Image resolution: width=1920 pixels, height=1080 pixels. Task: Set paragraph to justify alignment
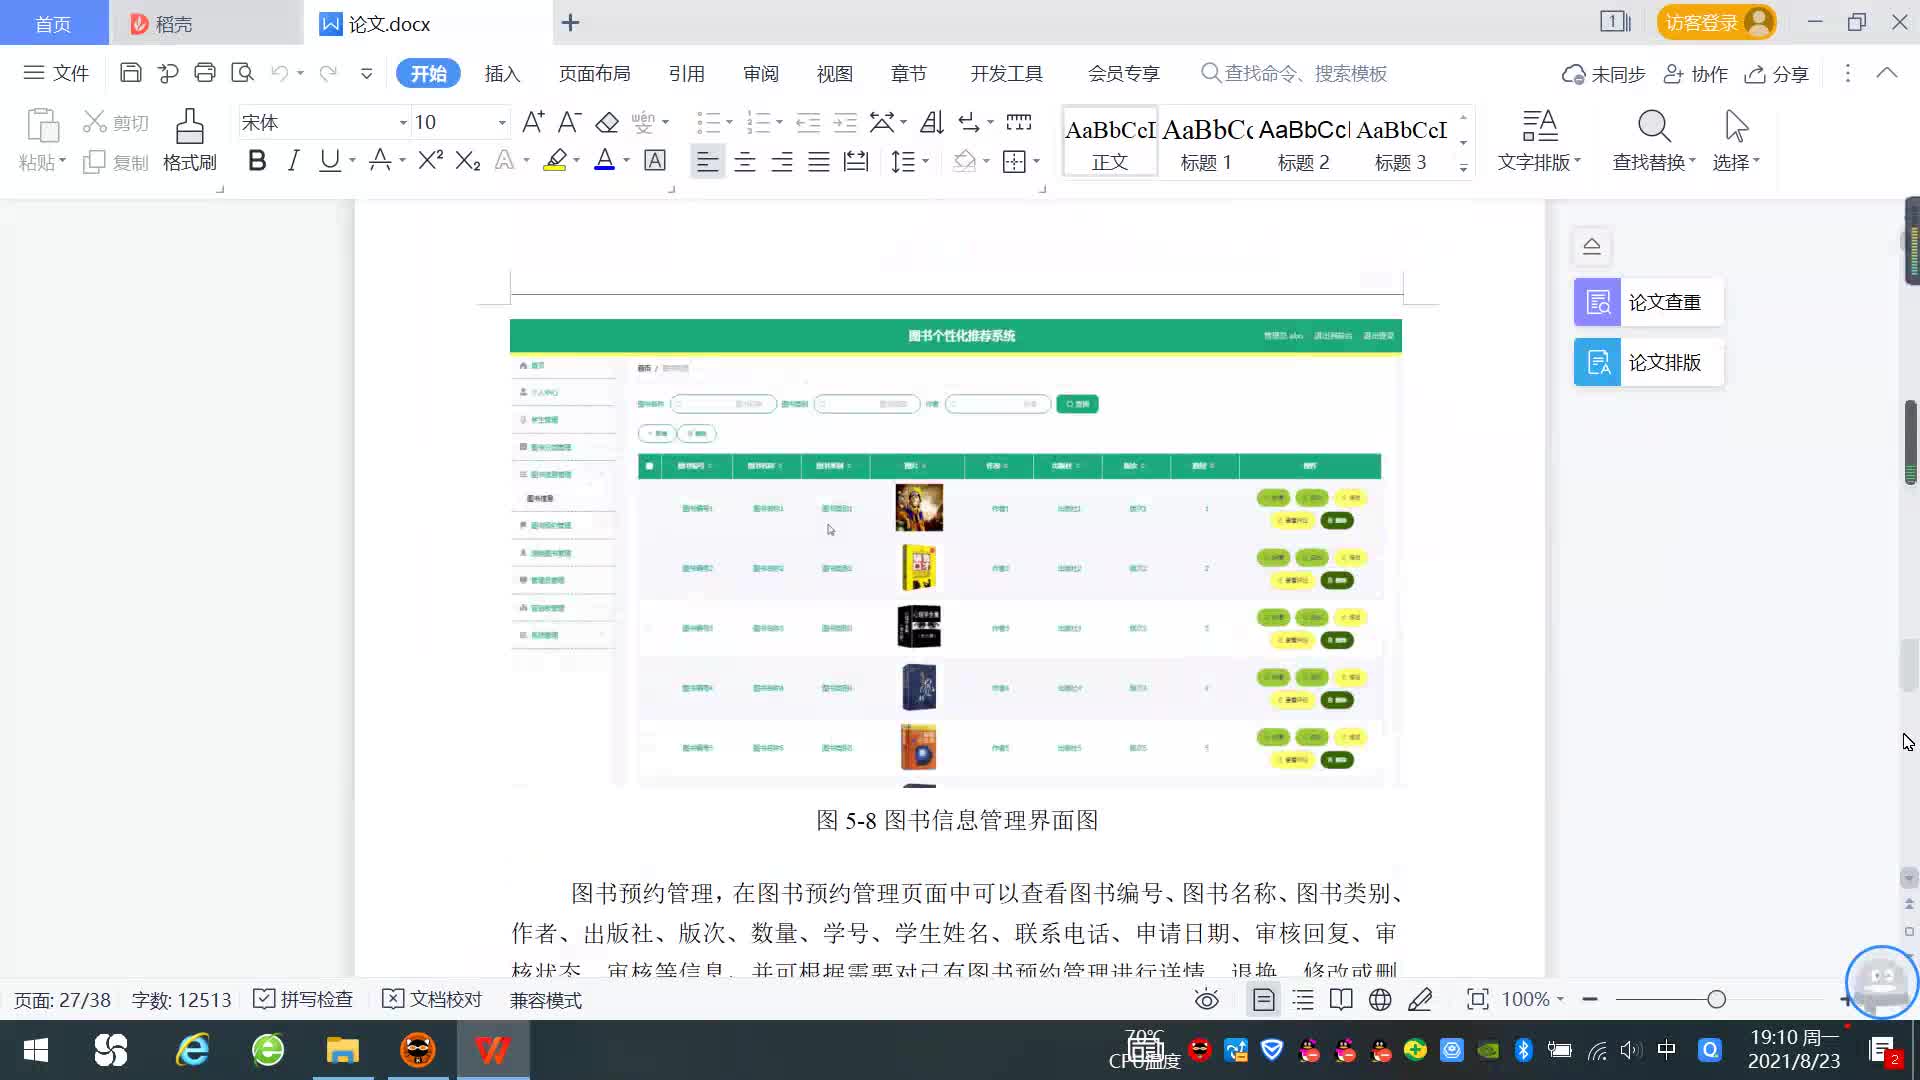819,161
